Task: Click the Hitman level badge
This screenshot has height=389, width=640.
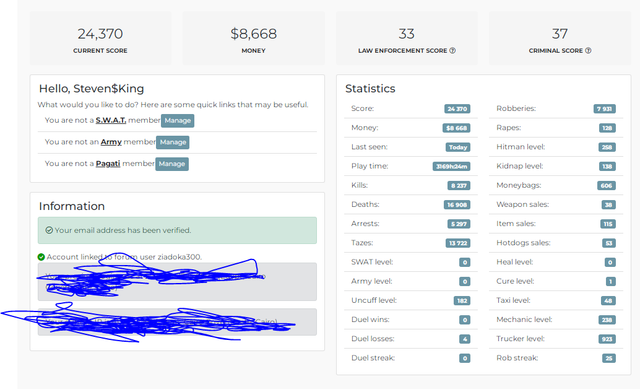Action: [x=607, y=147]
